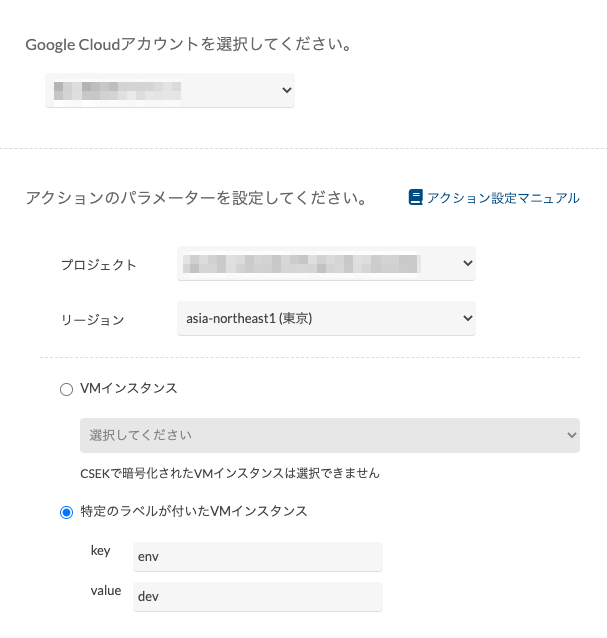Viewport: 607px width, 638px height.
Task: Click the リージョン field label
Action: (x=92, y=320)
